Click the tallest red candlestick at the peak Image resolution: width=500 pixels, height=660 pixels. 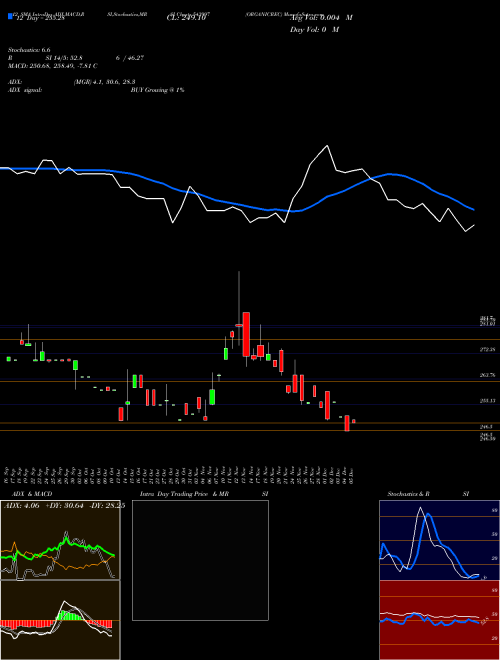point(246,334)
